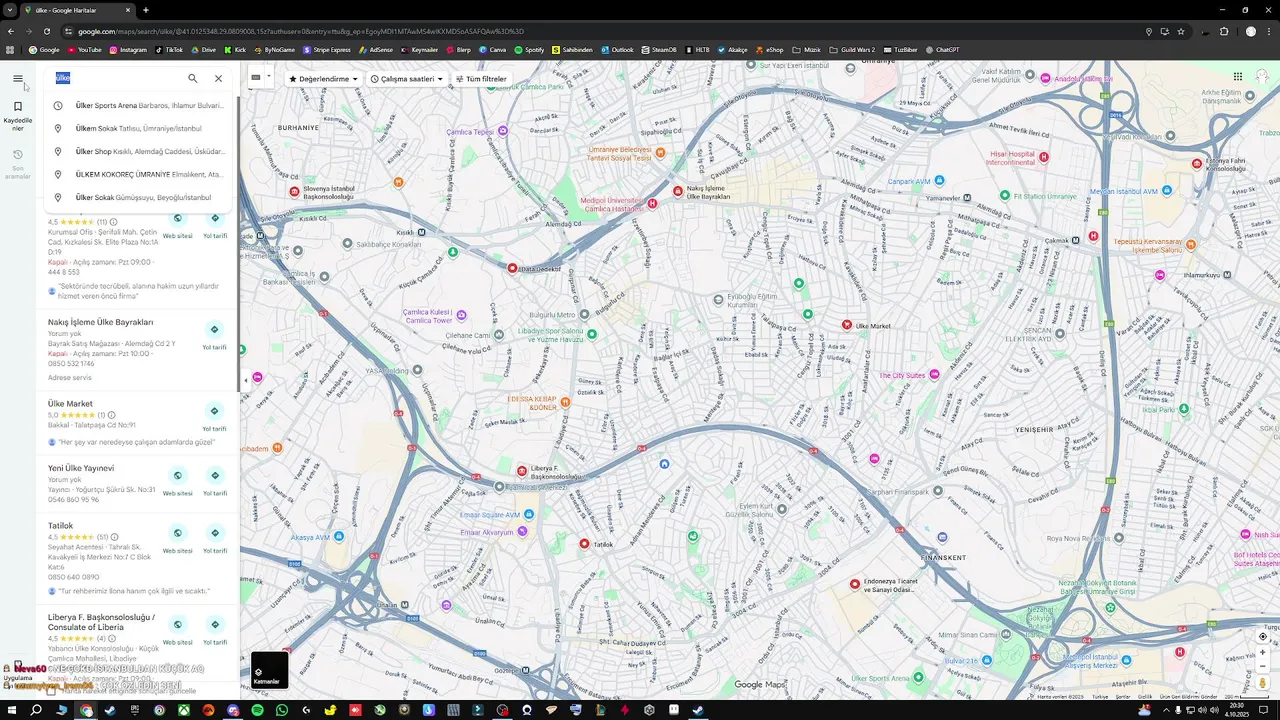Viewport: 1280px width, 720px height.
Task: Open the Google apps grid icon
Action: (x=1237, y=77)
